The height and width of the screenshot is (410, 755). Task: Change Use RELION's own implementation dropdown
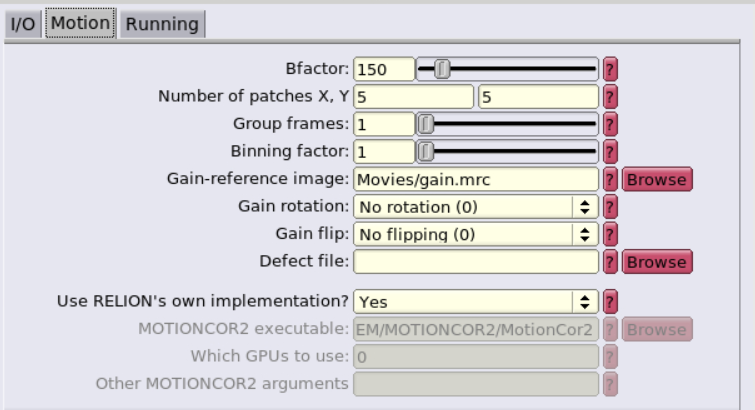(x=476, y=302)
